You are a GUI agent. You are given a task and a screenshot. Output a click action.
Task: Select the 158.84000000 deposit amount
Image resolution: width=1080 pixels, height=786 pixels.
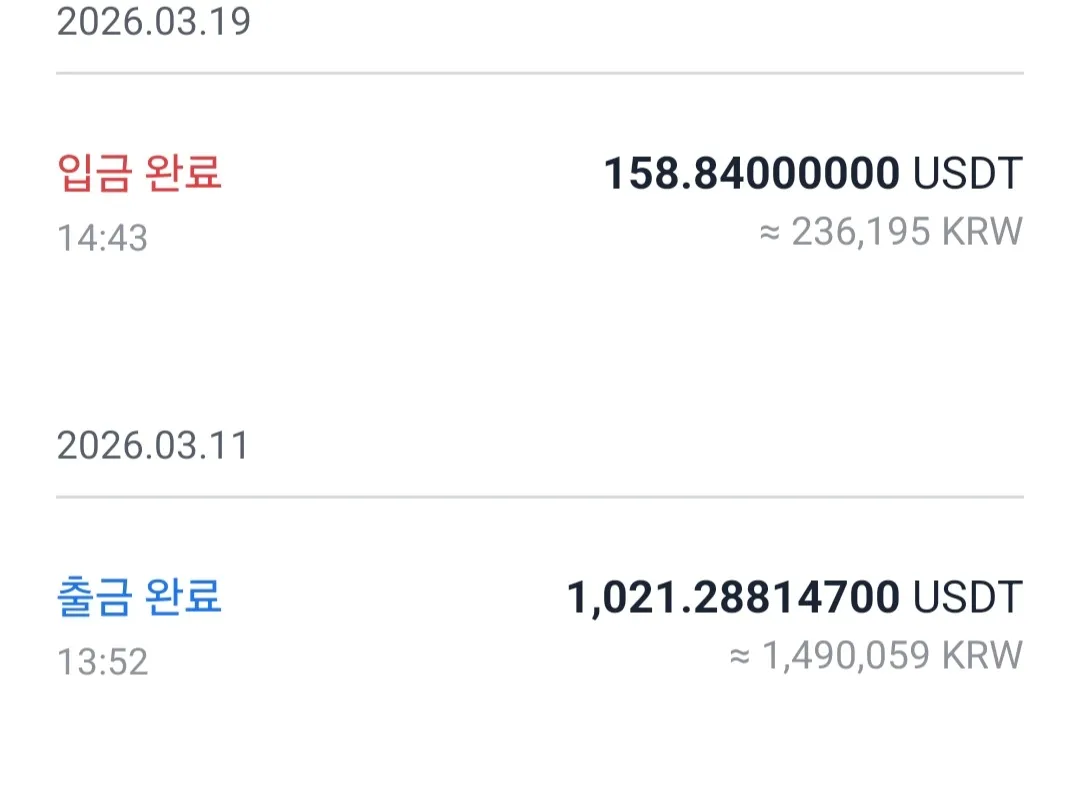pyautogui.click(x=751, y=174)
